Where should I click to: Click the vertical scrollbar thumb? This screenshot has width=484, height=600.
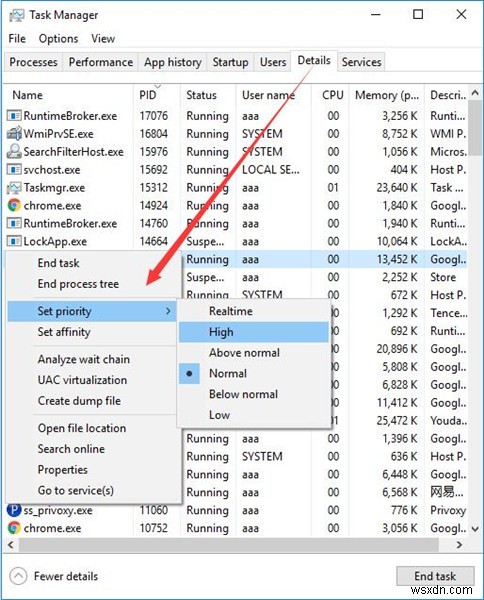click(475, 128)
